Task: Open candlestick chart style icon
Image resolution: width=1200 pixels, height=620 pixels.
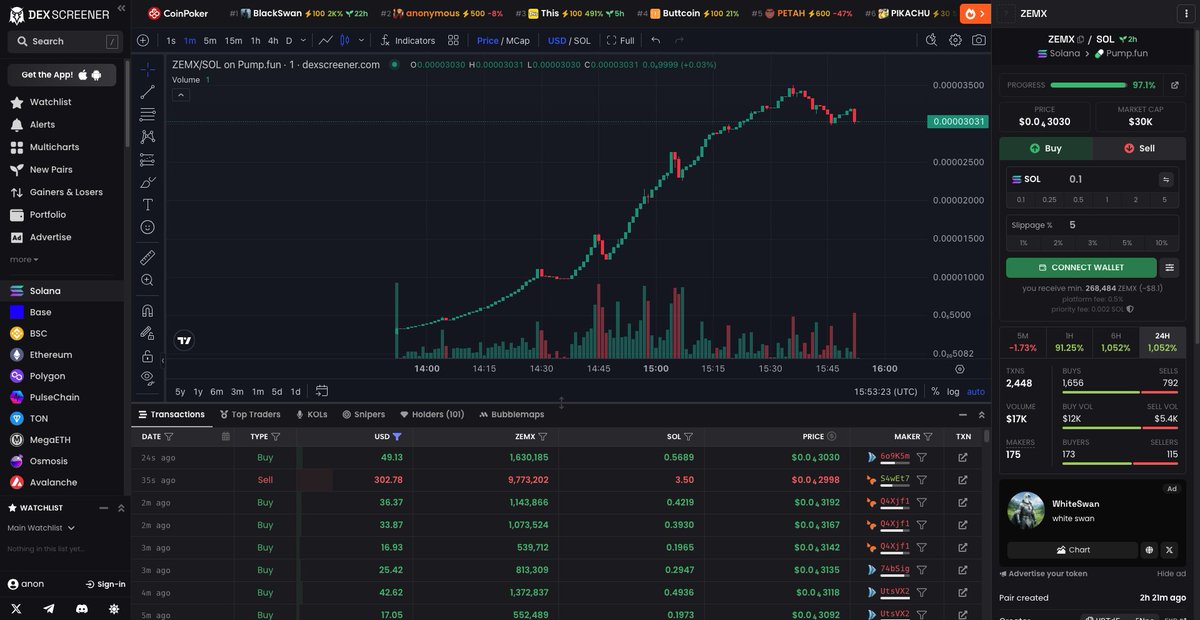Action: coord(346,40)
